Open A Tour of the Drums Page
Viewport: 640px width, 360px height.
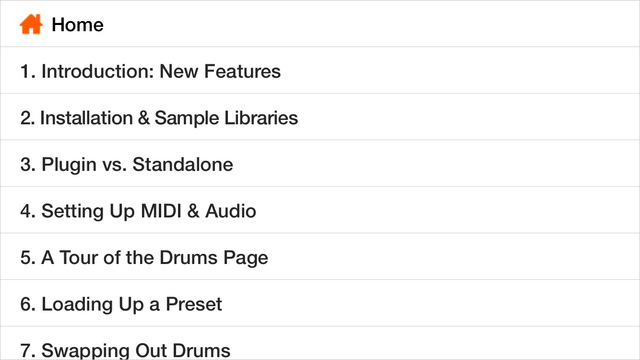tap(320, 257)
